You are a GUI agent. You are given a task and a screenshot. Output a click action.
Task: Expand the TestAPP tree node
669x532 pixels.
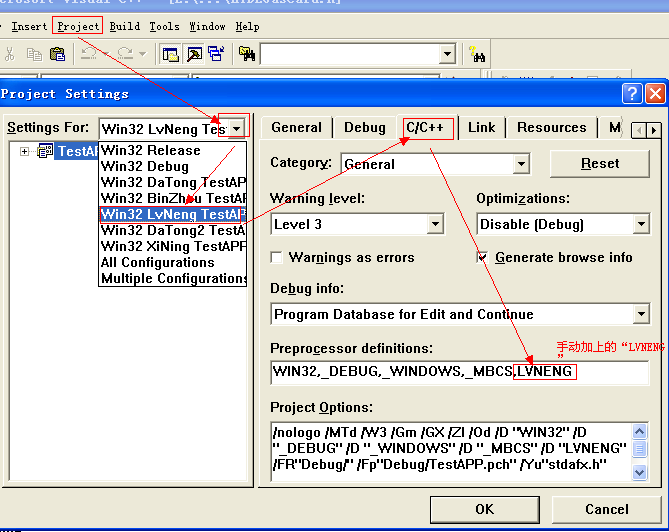point(24,151)
